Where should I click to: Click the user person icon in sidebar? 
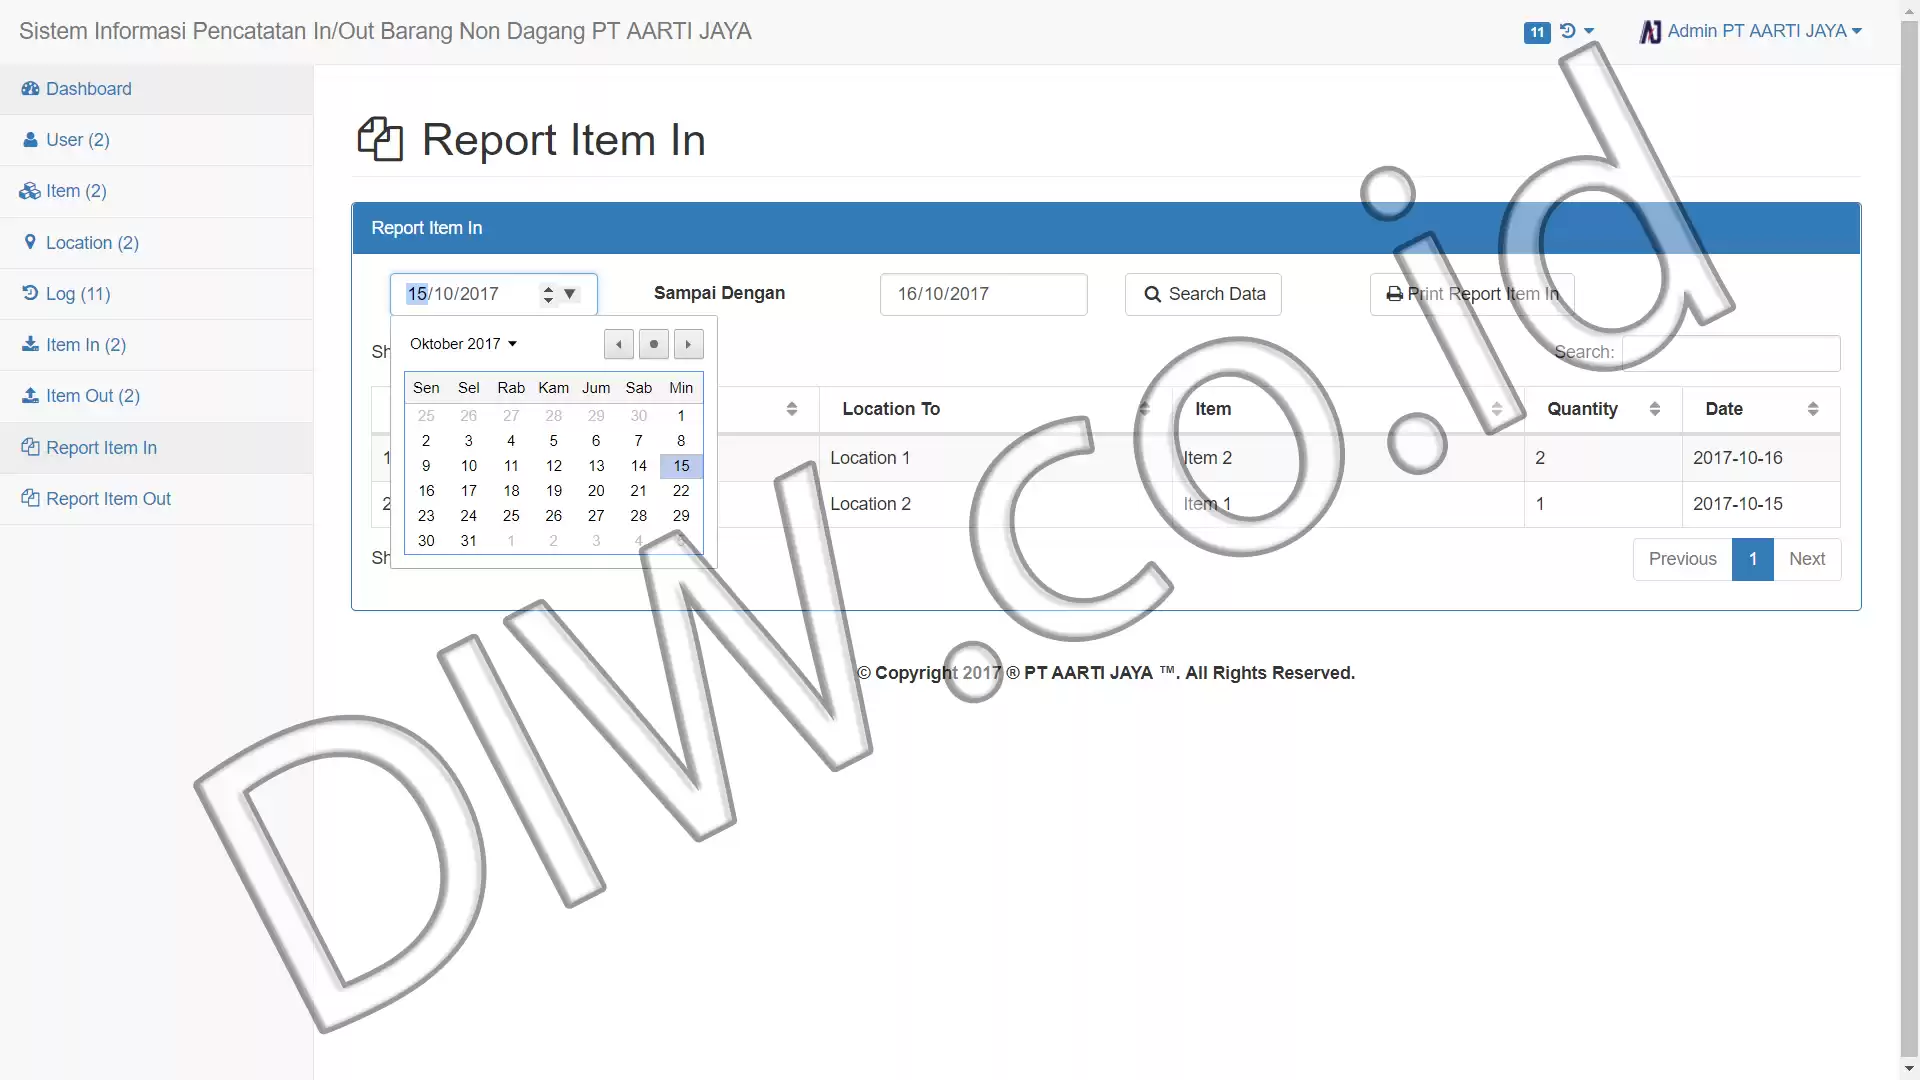[30, 140]
